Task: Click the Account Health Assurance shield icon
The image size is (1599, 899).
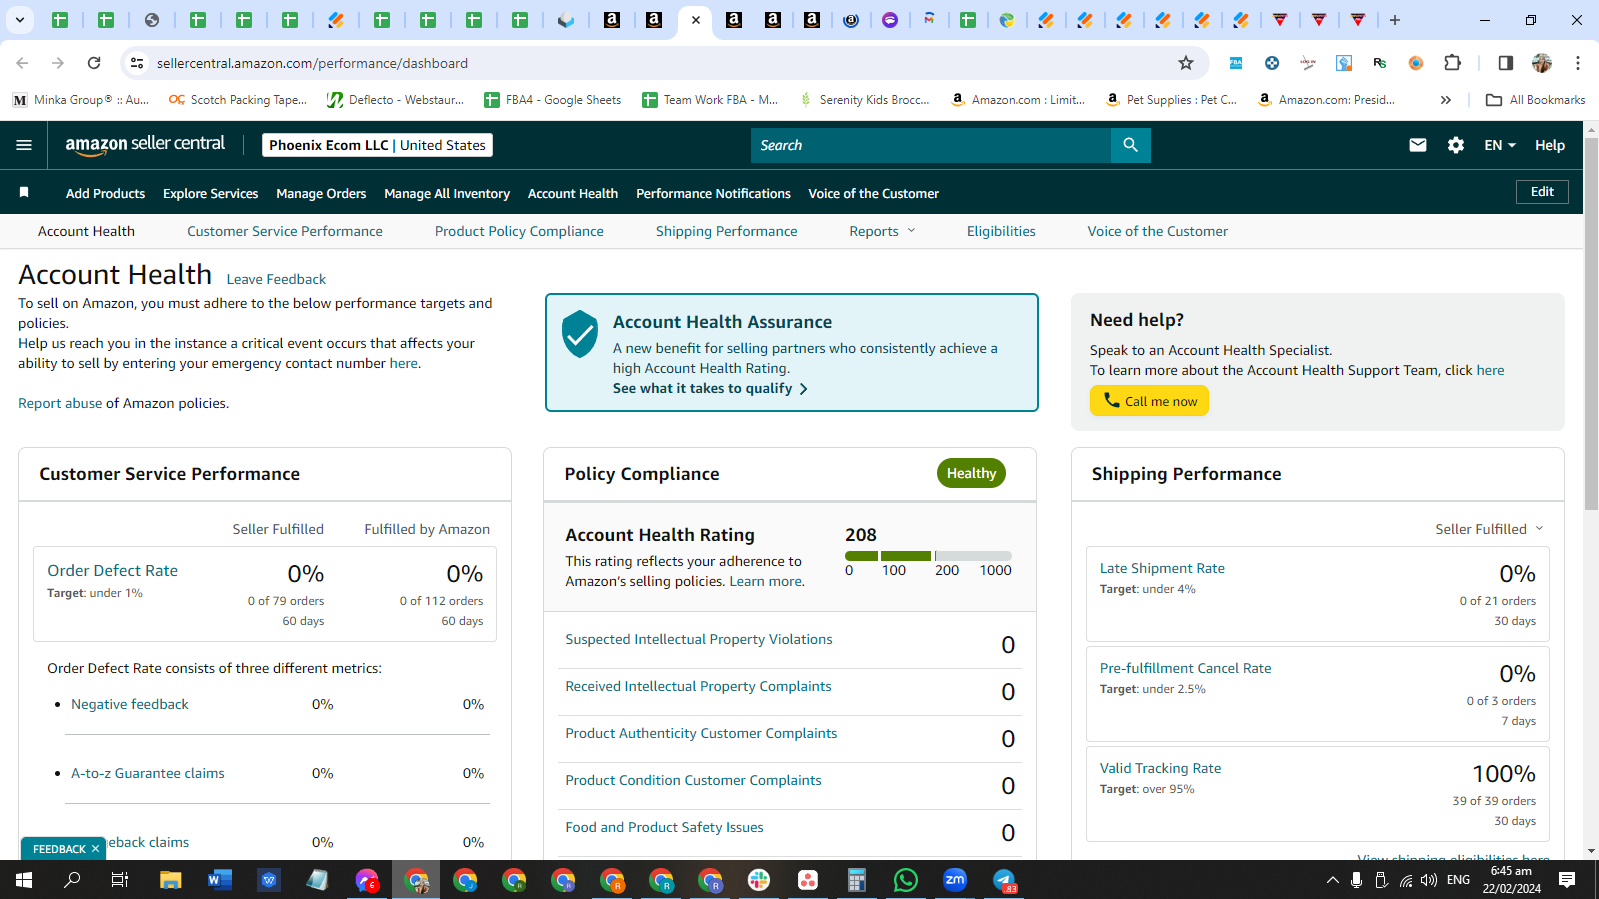Action: (580, 334)
